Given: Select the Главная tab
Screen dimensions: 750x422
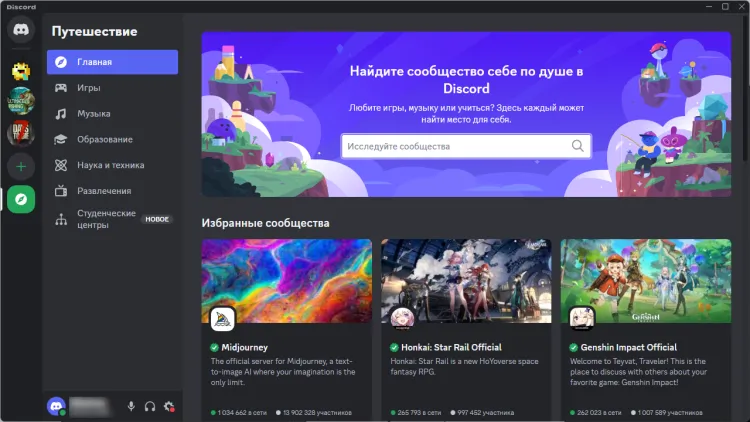Looking at the screenshot, I should tap(112, 62).
